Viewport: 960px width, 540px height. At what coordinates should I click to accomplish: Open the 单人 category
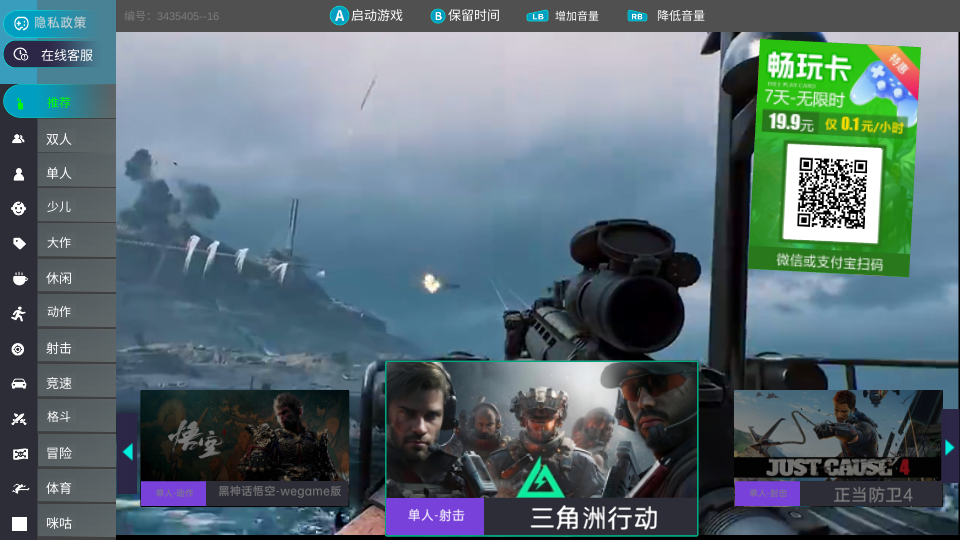pos(77,173)
